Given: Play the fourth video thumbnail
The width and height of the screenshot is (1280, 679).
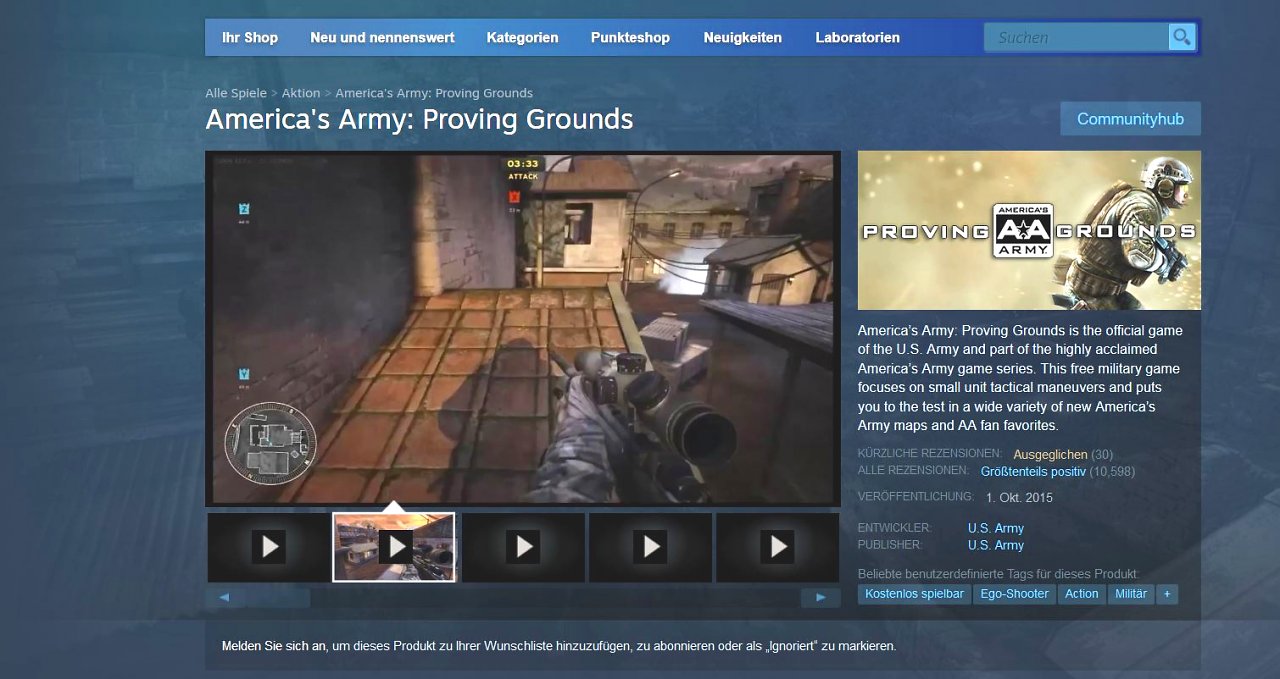Looking at the screenshot, I should [x=650, y=547].
